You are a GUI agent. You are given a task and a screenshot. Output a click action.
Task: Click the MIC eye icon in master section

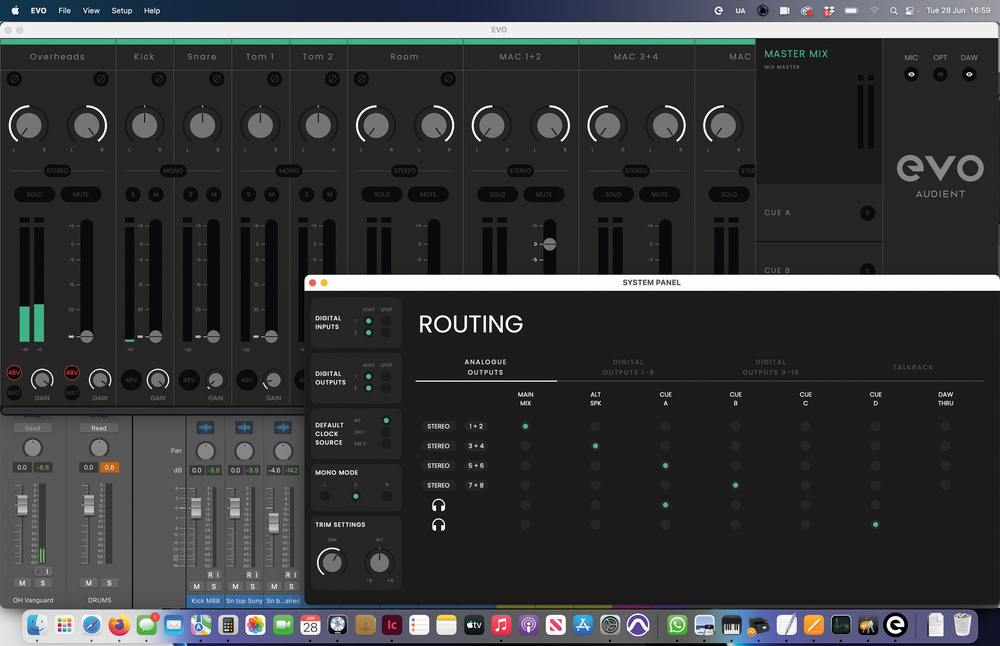pos(911,75)
